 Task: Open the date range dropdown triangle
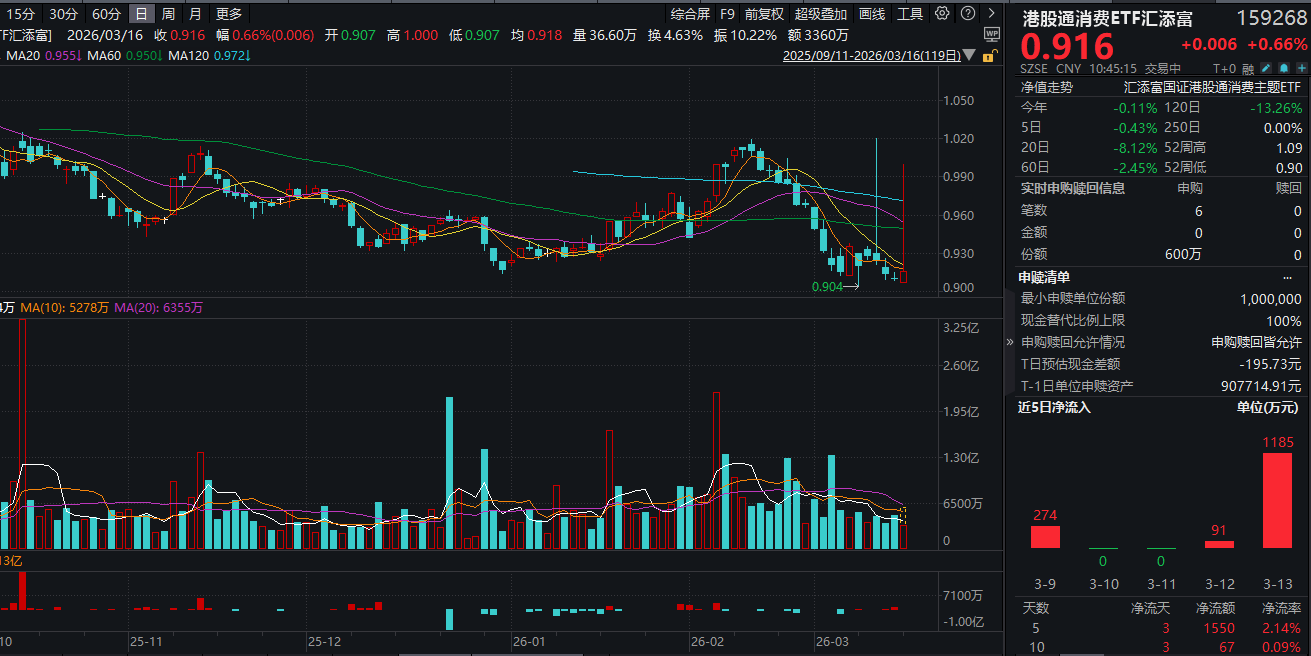(x=969, y=57)
